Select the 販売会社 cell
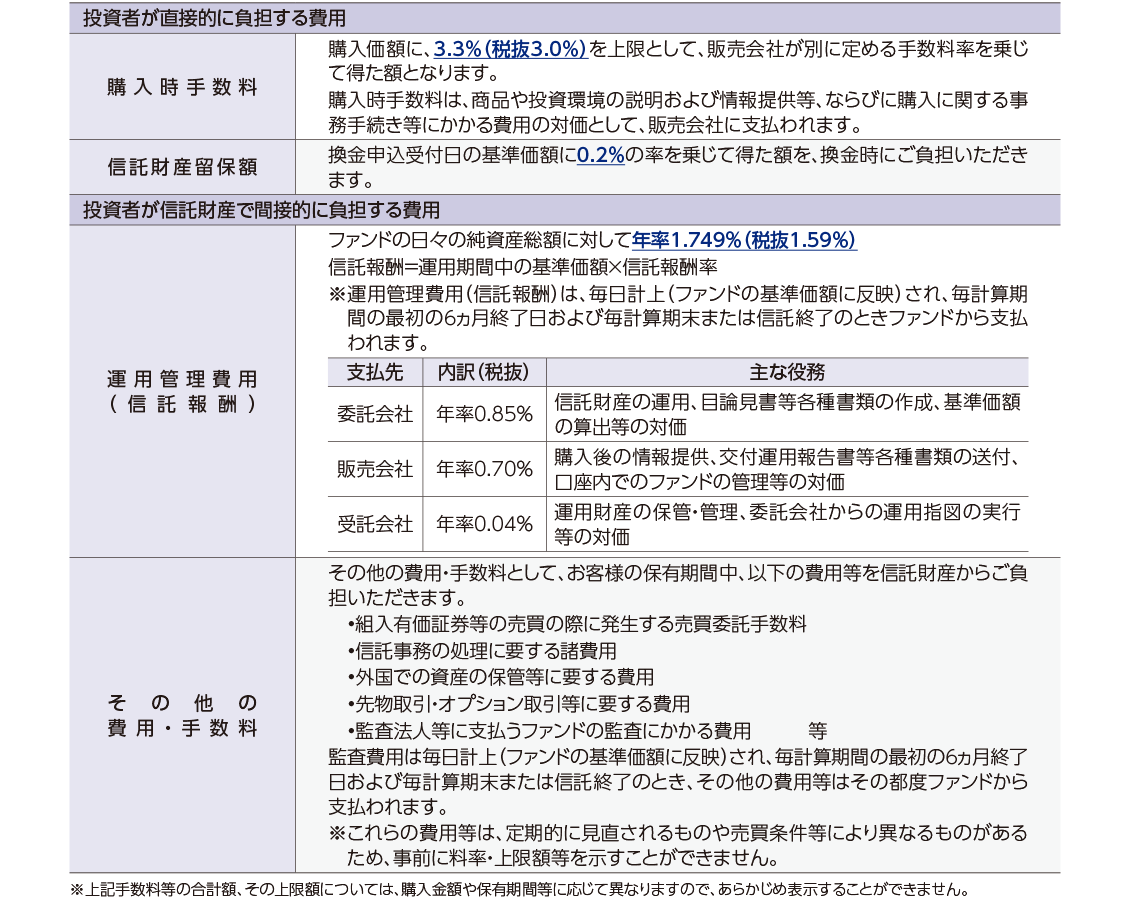This screenshot has width=1130, height=898. click(375, 469)
